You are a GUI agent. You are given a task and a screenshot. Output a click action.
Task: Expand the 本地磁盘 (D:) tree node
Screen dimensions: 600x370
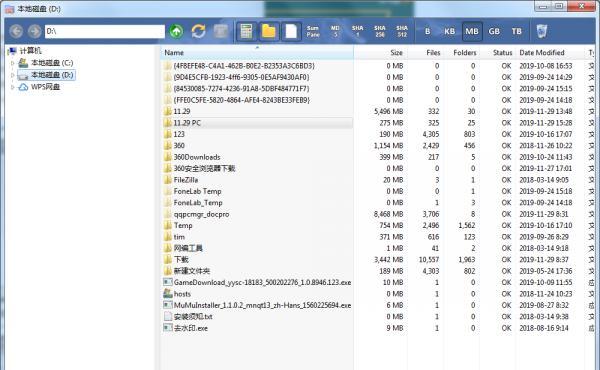13,75
